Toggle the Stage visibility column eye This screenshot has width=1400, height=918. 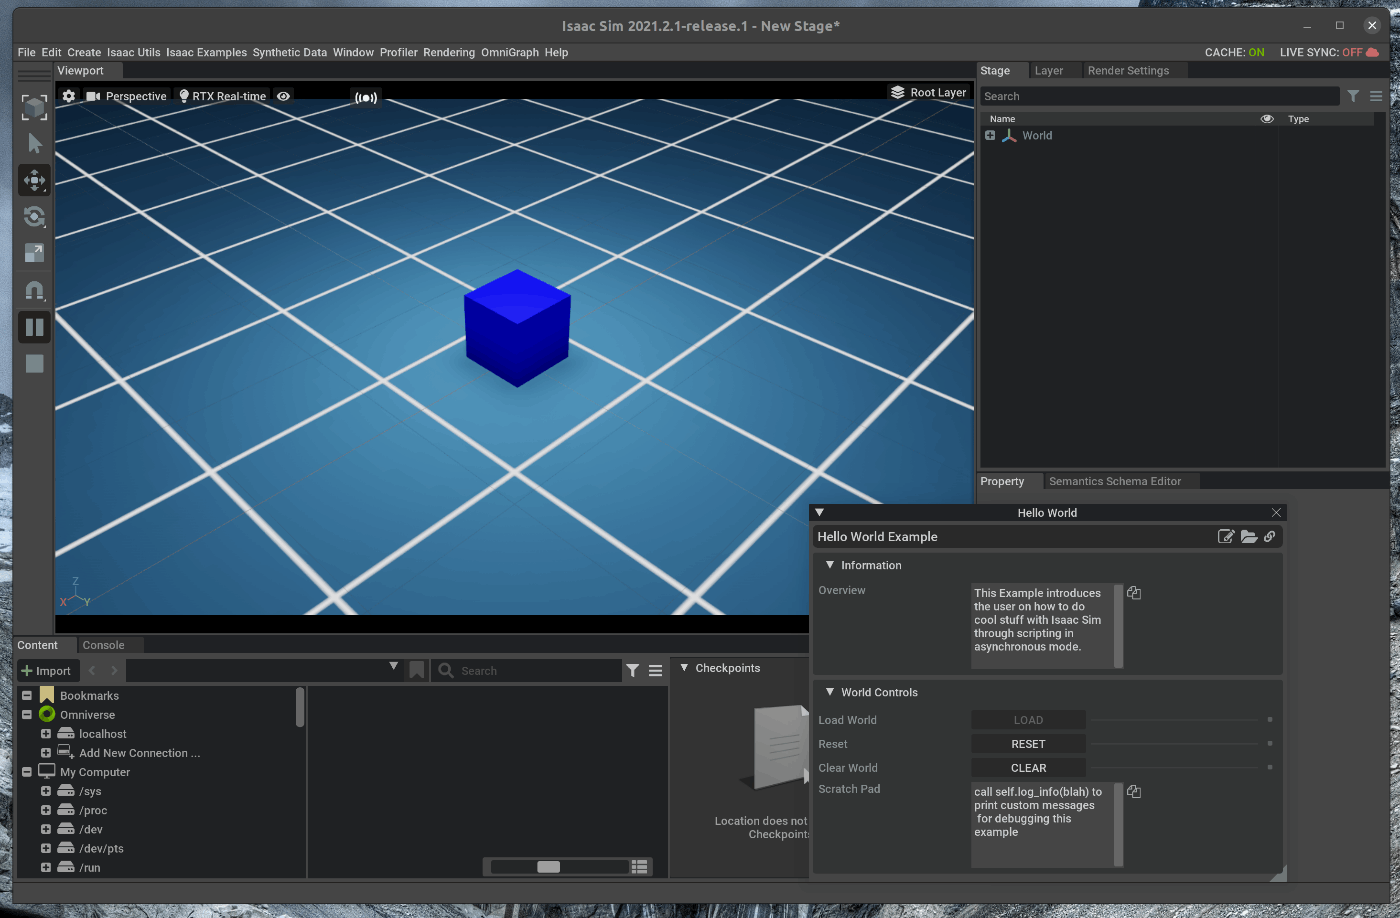(x=1267, y=119)
